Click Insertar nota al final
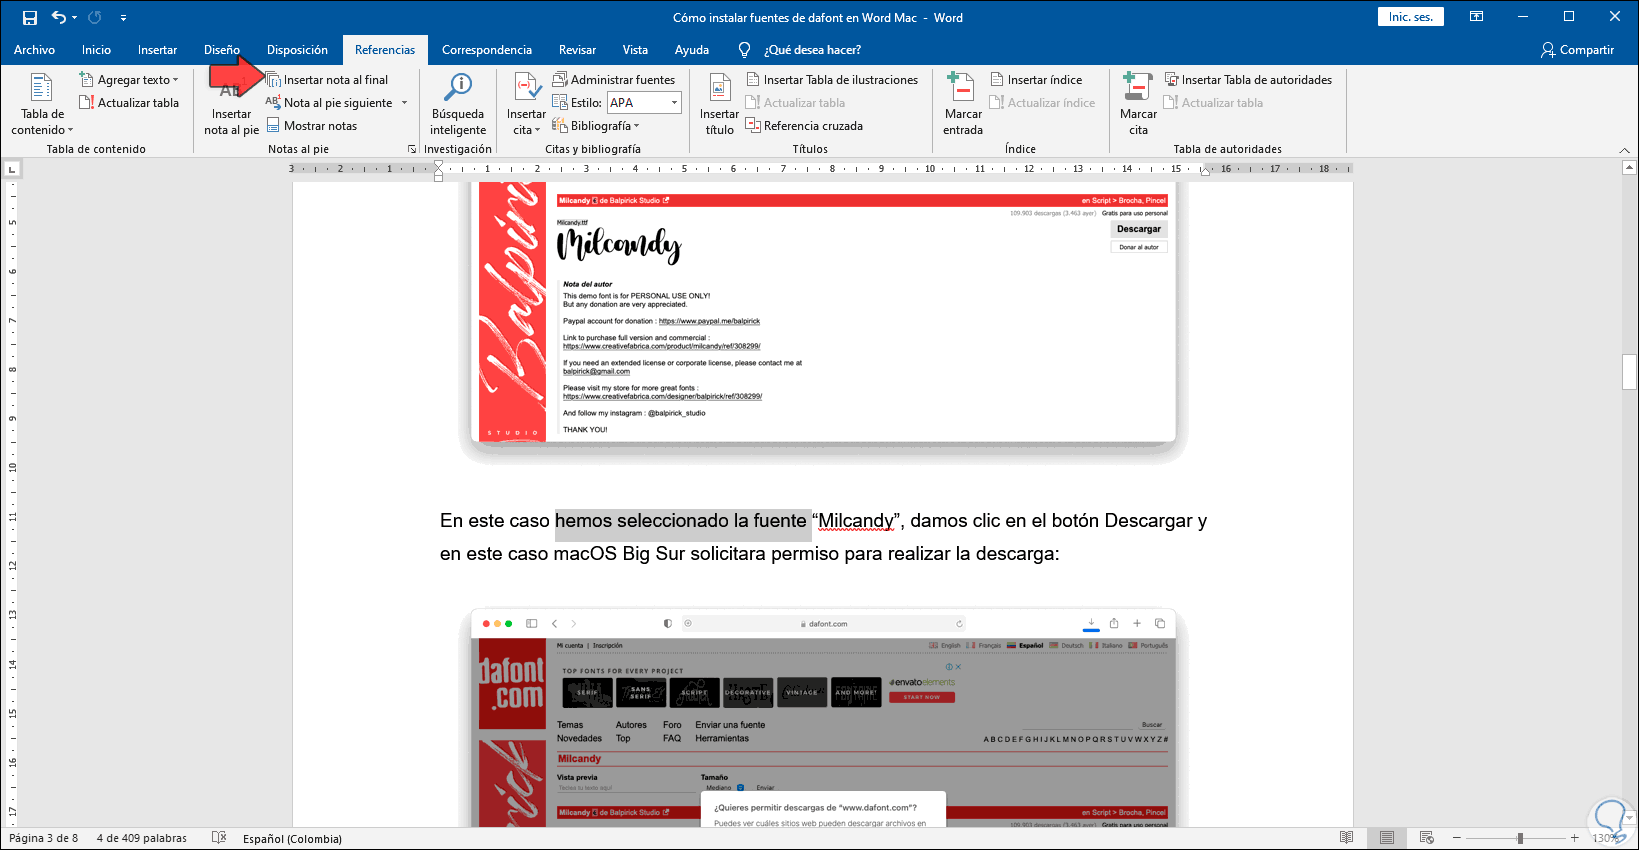 click(x=327, y=80)
